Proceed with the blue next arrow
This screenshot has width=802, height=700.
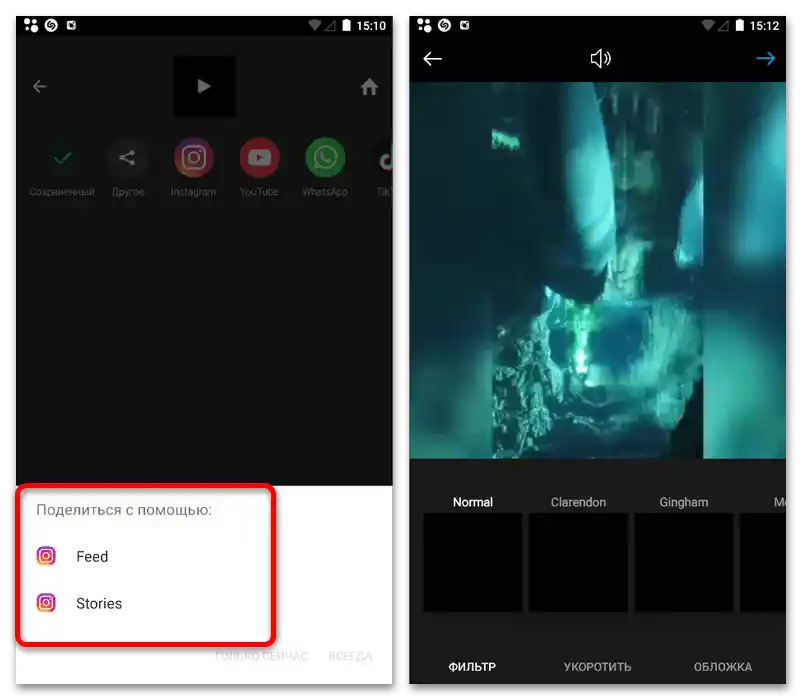point(766,59)
